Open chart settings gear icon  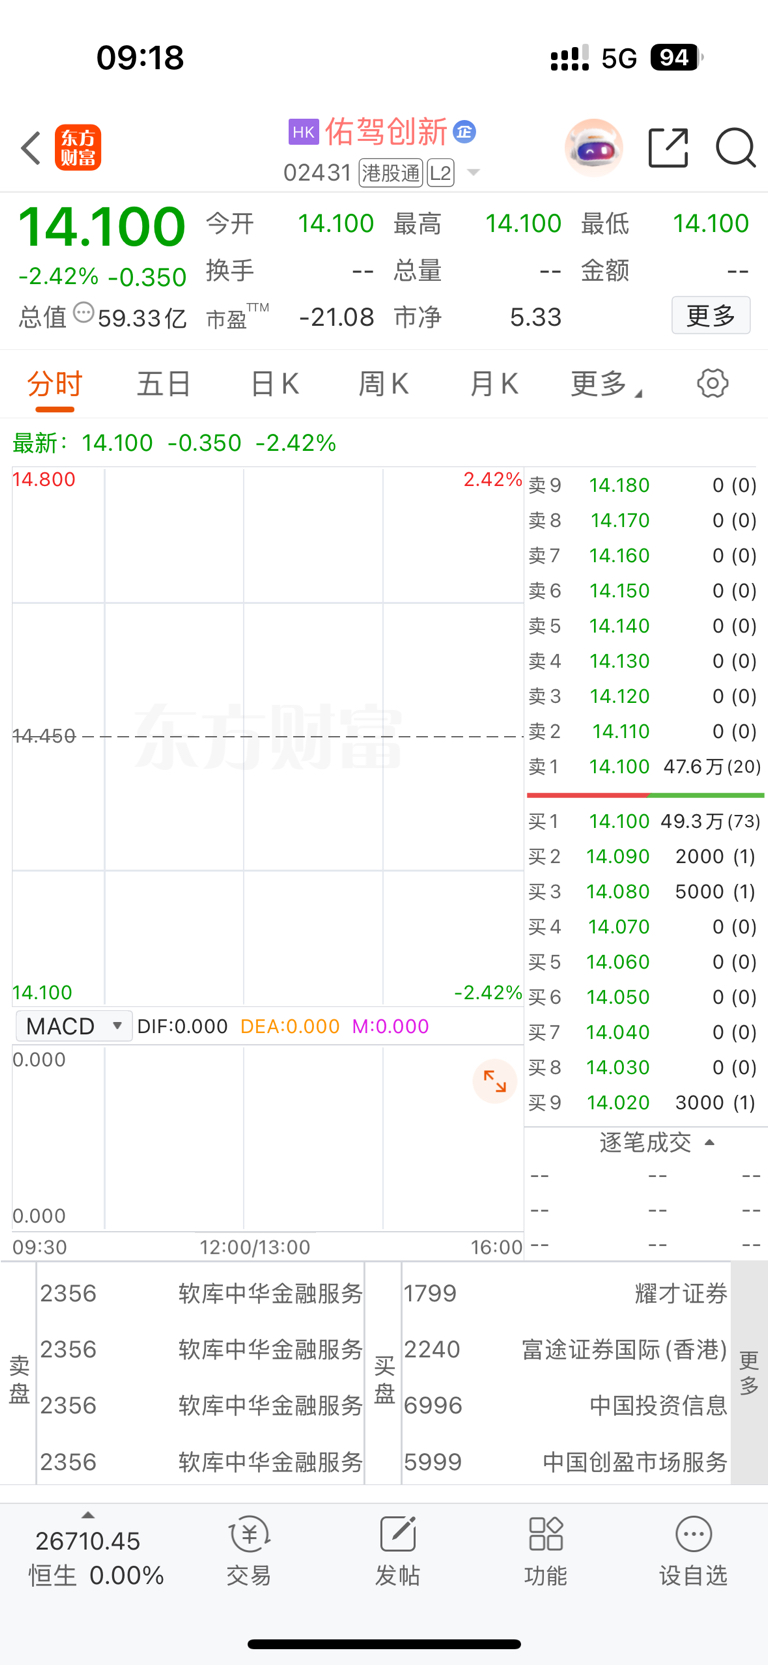(712, 383)
